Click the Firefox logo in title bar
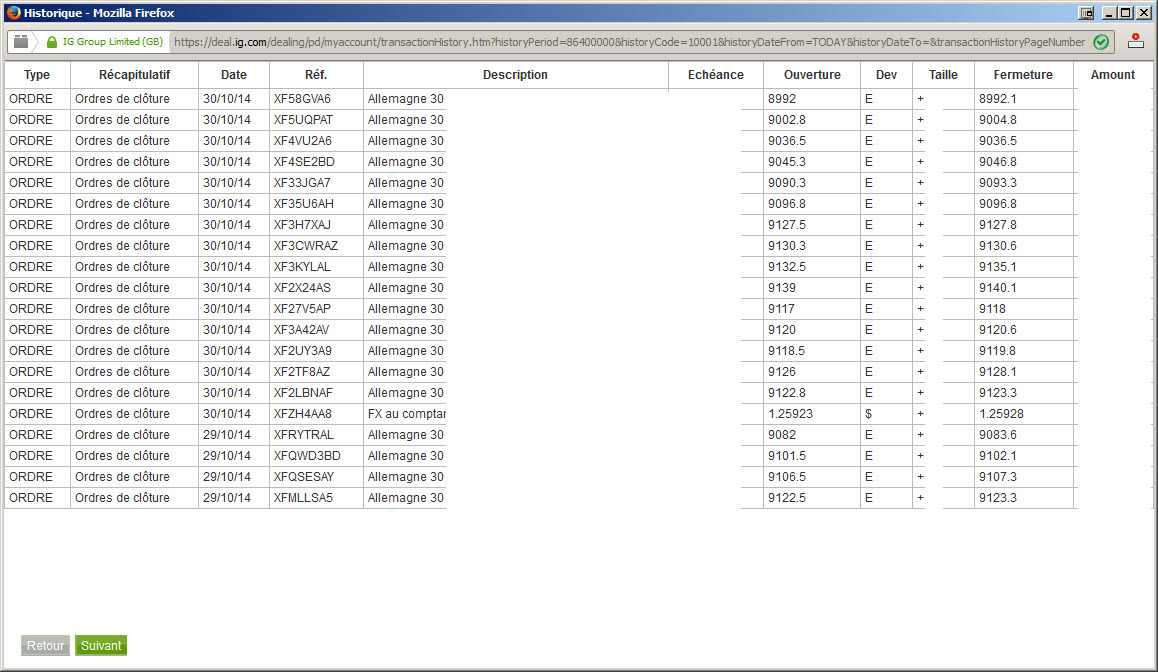1158x672 pixels. (x=13, y=13)
